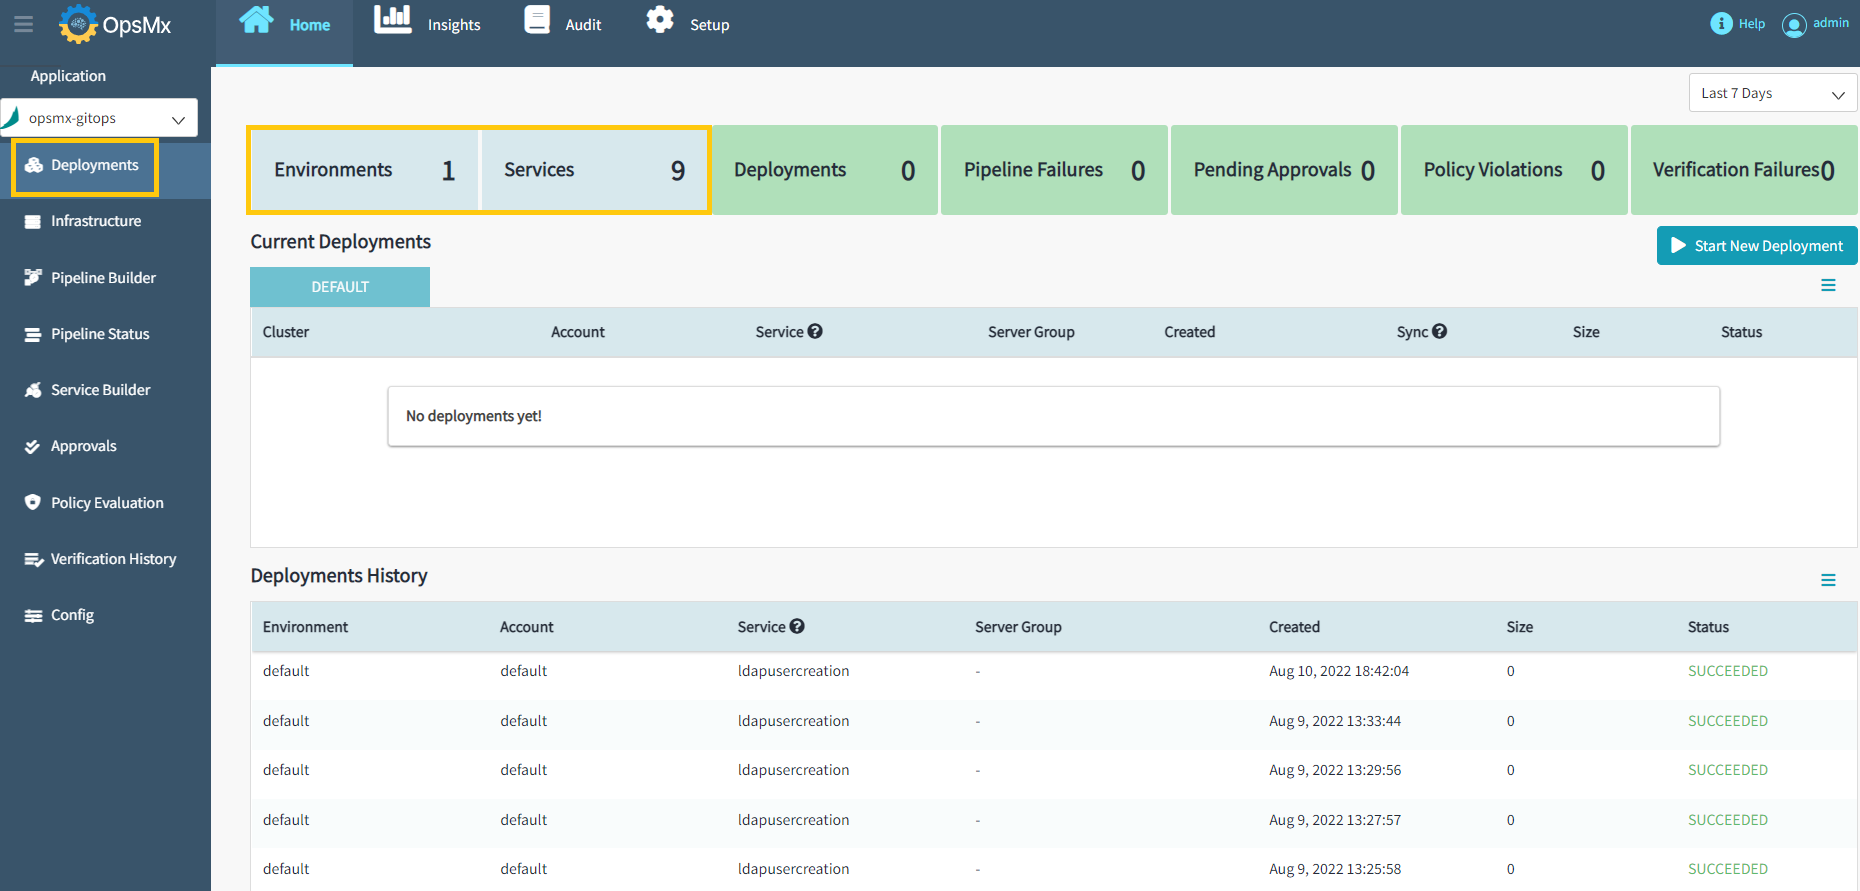Select the DEFAULT environment tab
Image resolution: width=1860 pixels, height=891 pixels.
(x=340, y=287)
